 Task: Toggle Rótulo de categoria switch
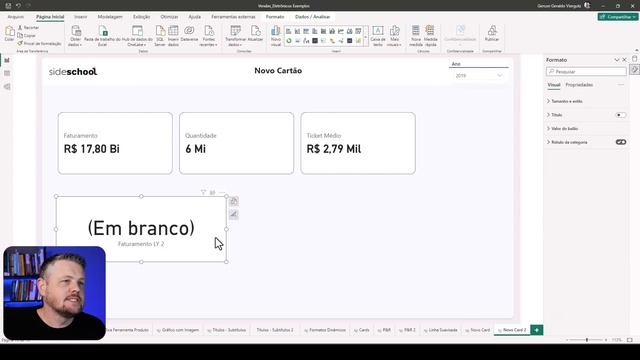[x=620, y=142]
